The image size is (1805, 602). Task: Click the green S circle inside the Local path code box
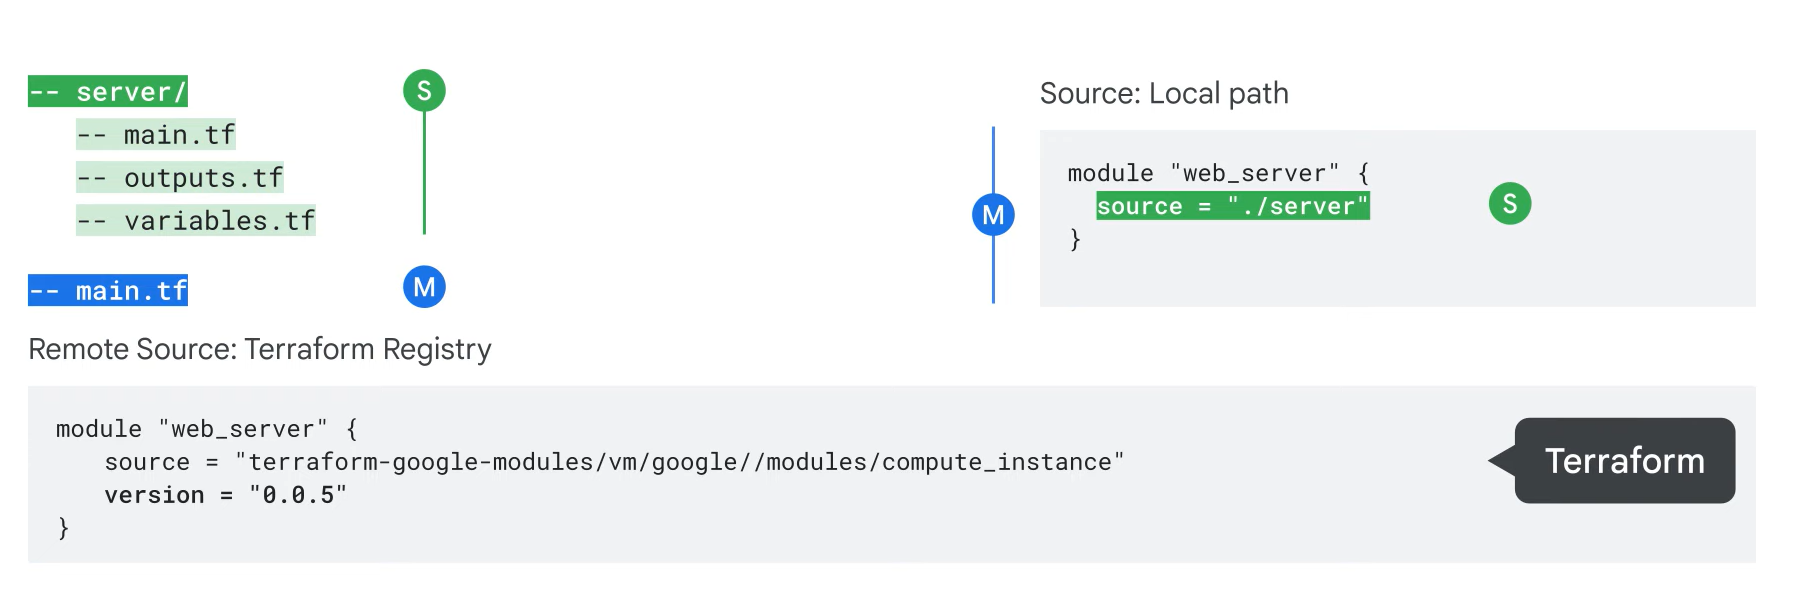click(x=1510, y=204)
